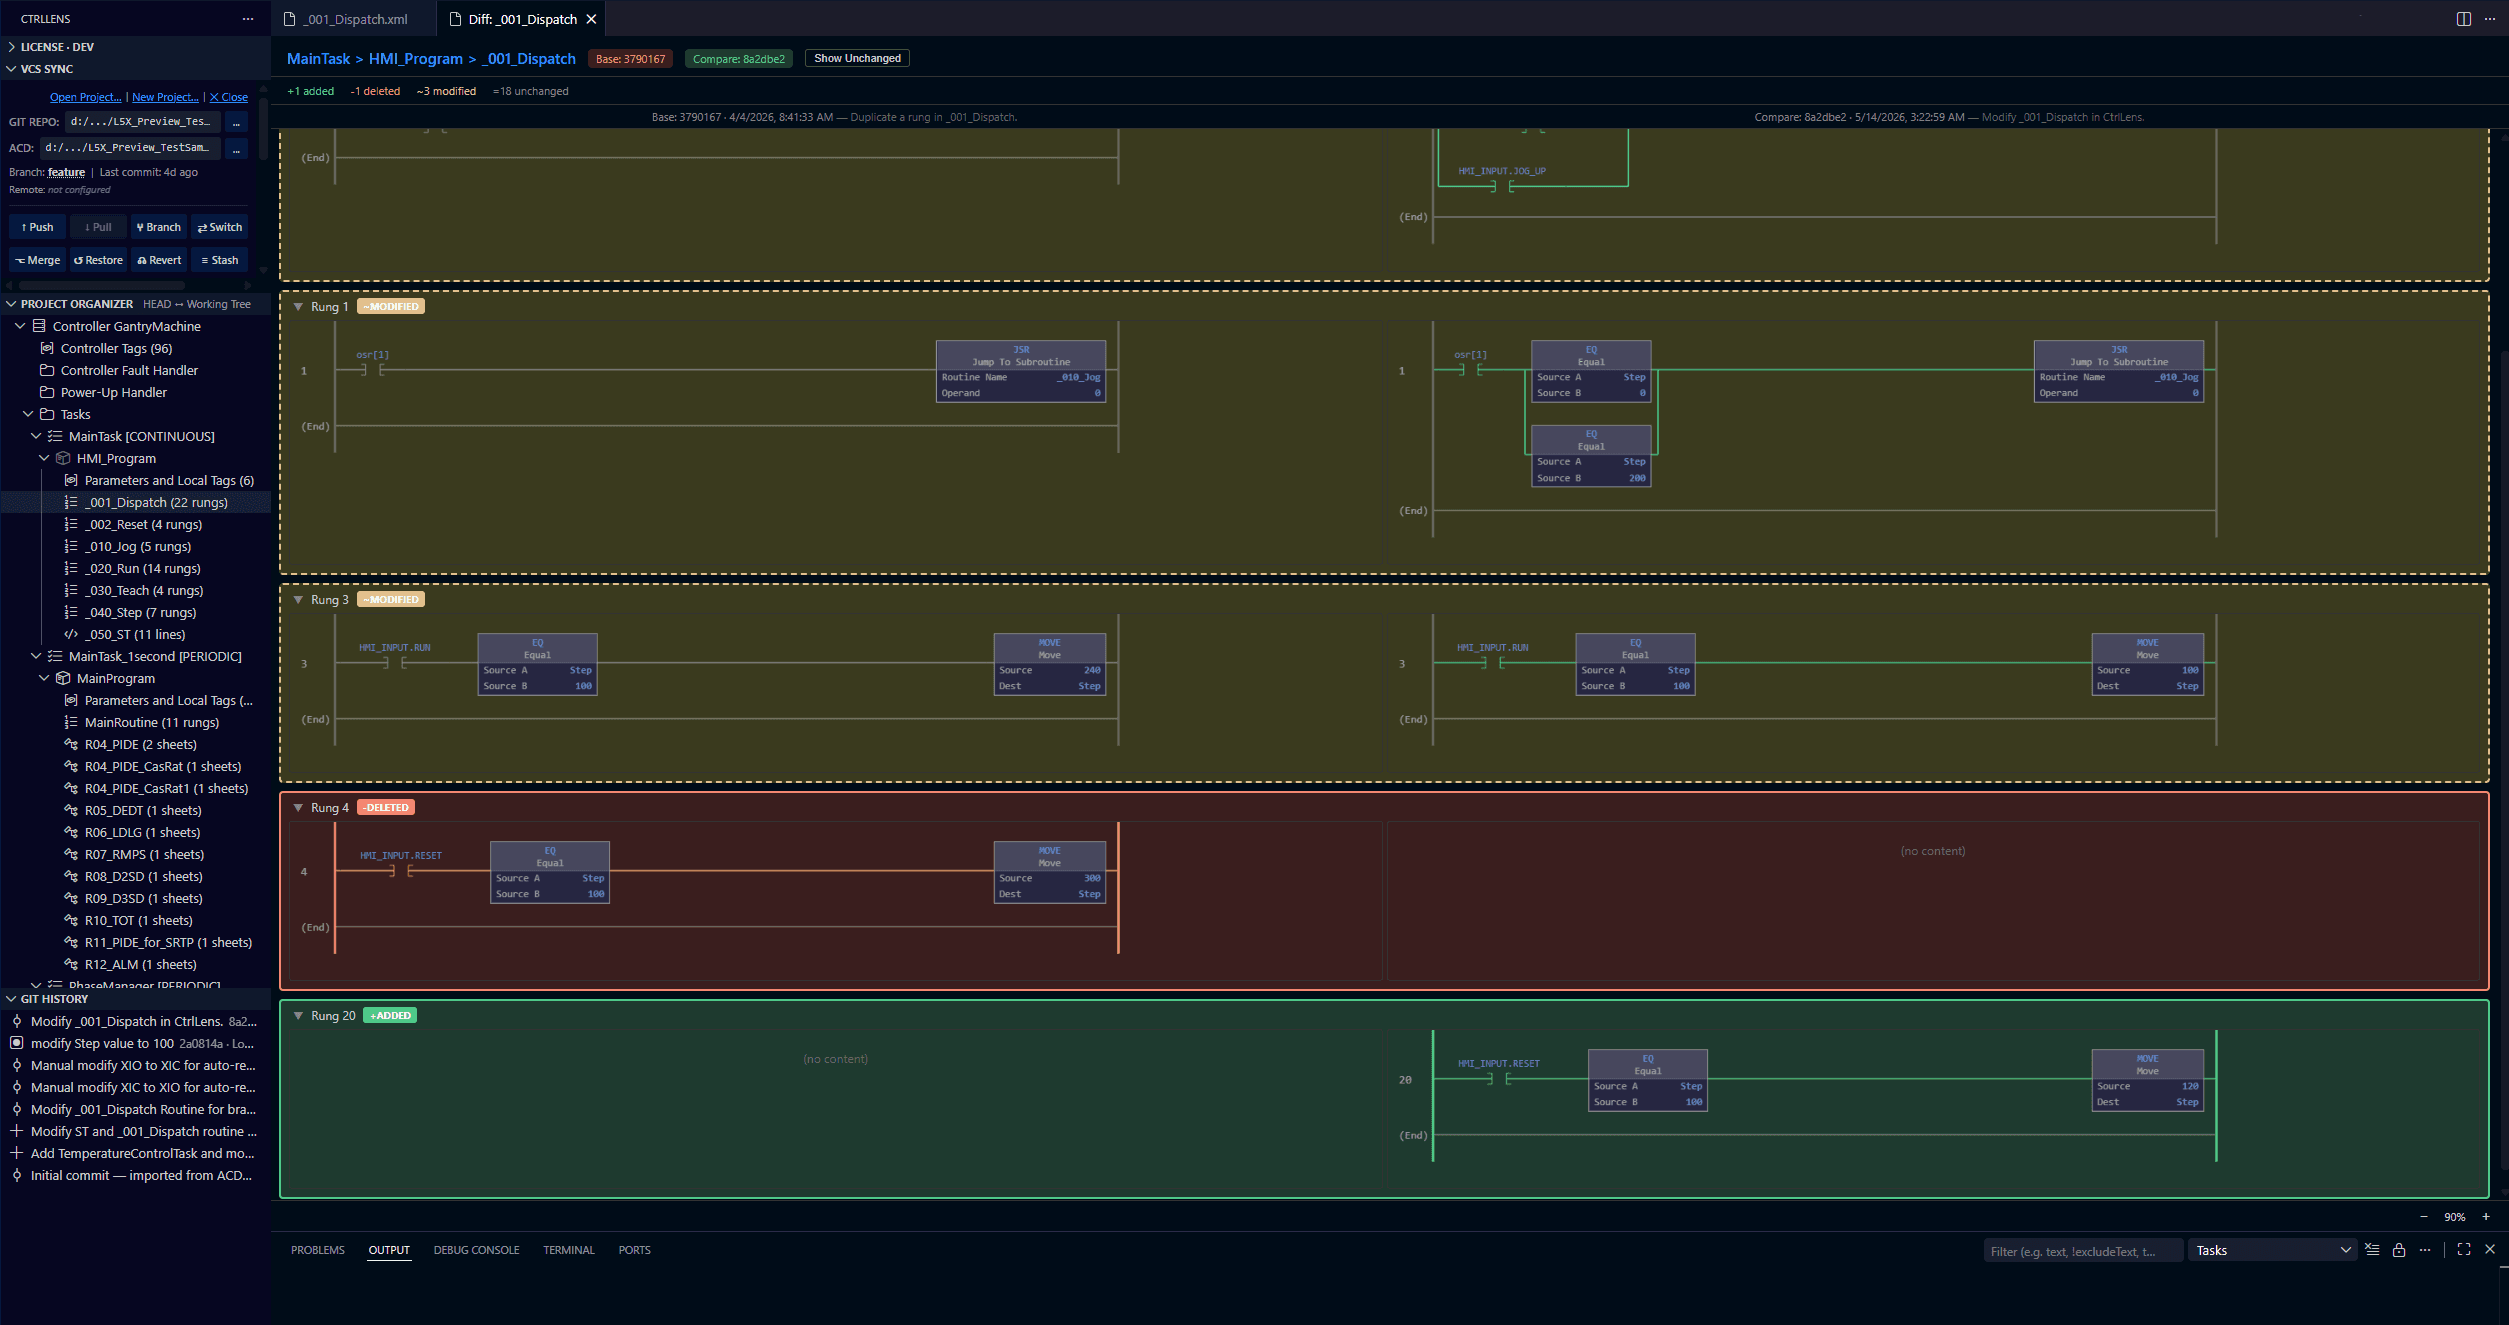Click the Push button
The width and height of the screenshot is (2509, 1325).
click(37, 227)
